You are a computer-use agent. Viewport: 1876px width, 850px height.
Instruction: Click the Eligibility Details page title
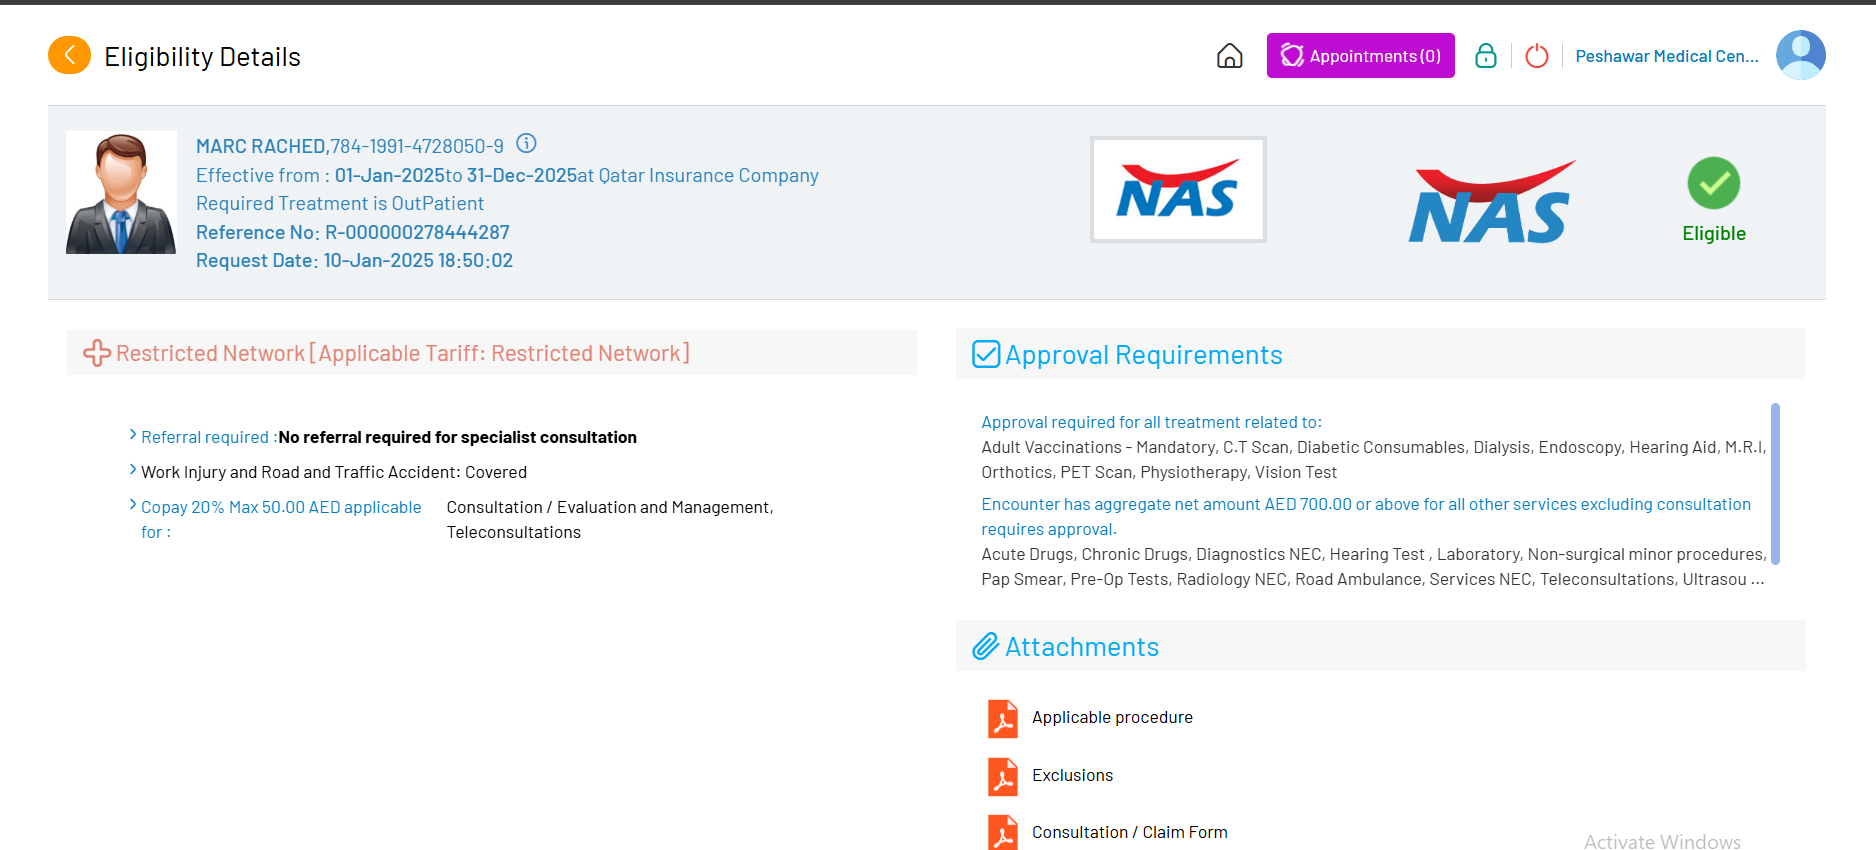point(202,57)
